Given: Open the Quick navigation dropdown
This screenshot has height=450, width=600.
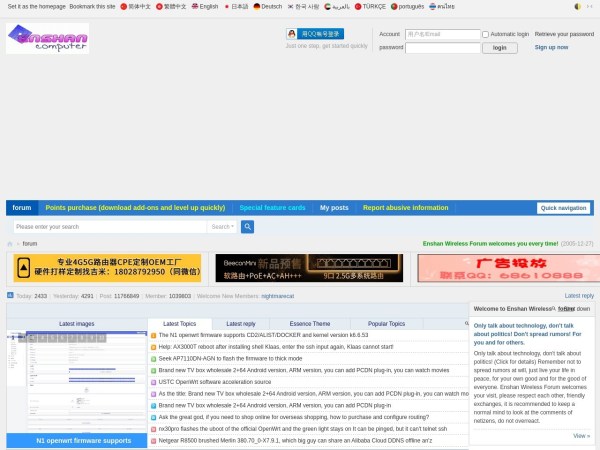Looking at the screenshot, I should (563, 208).
